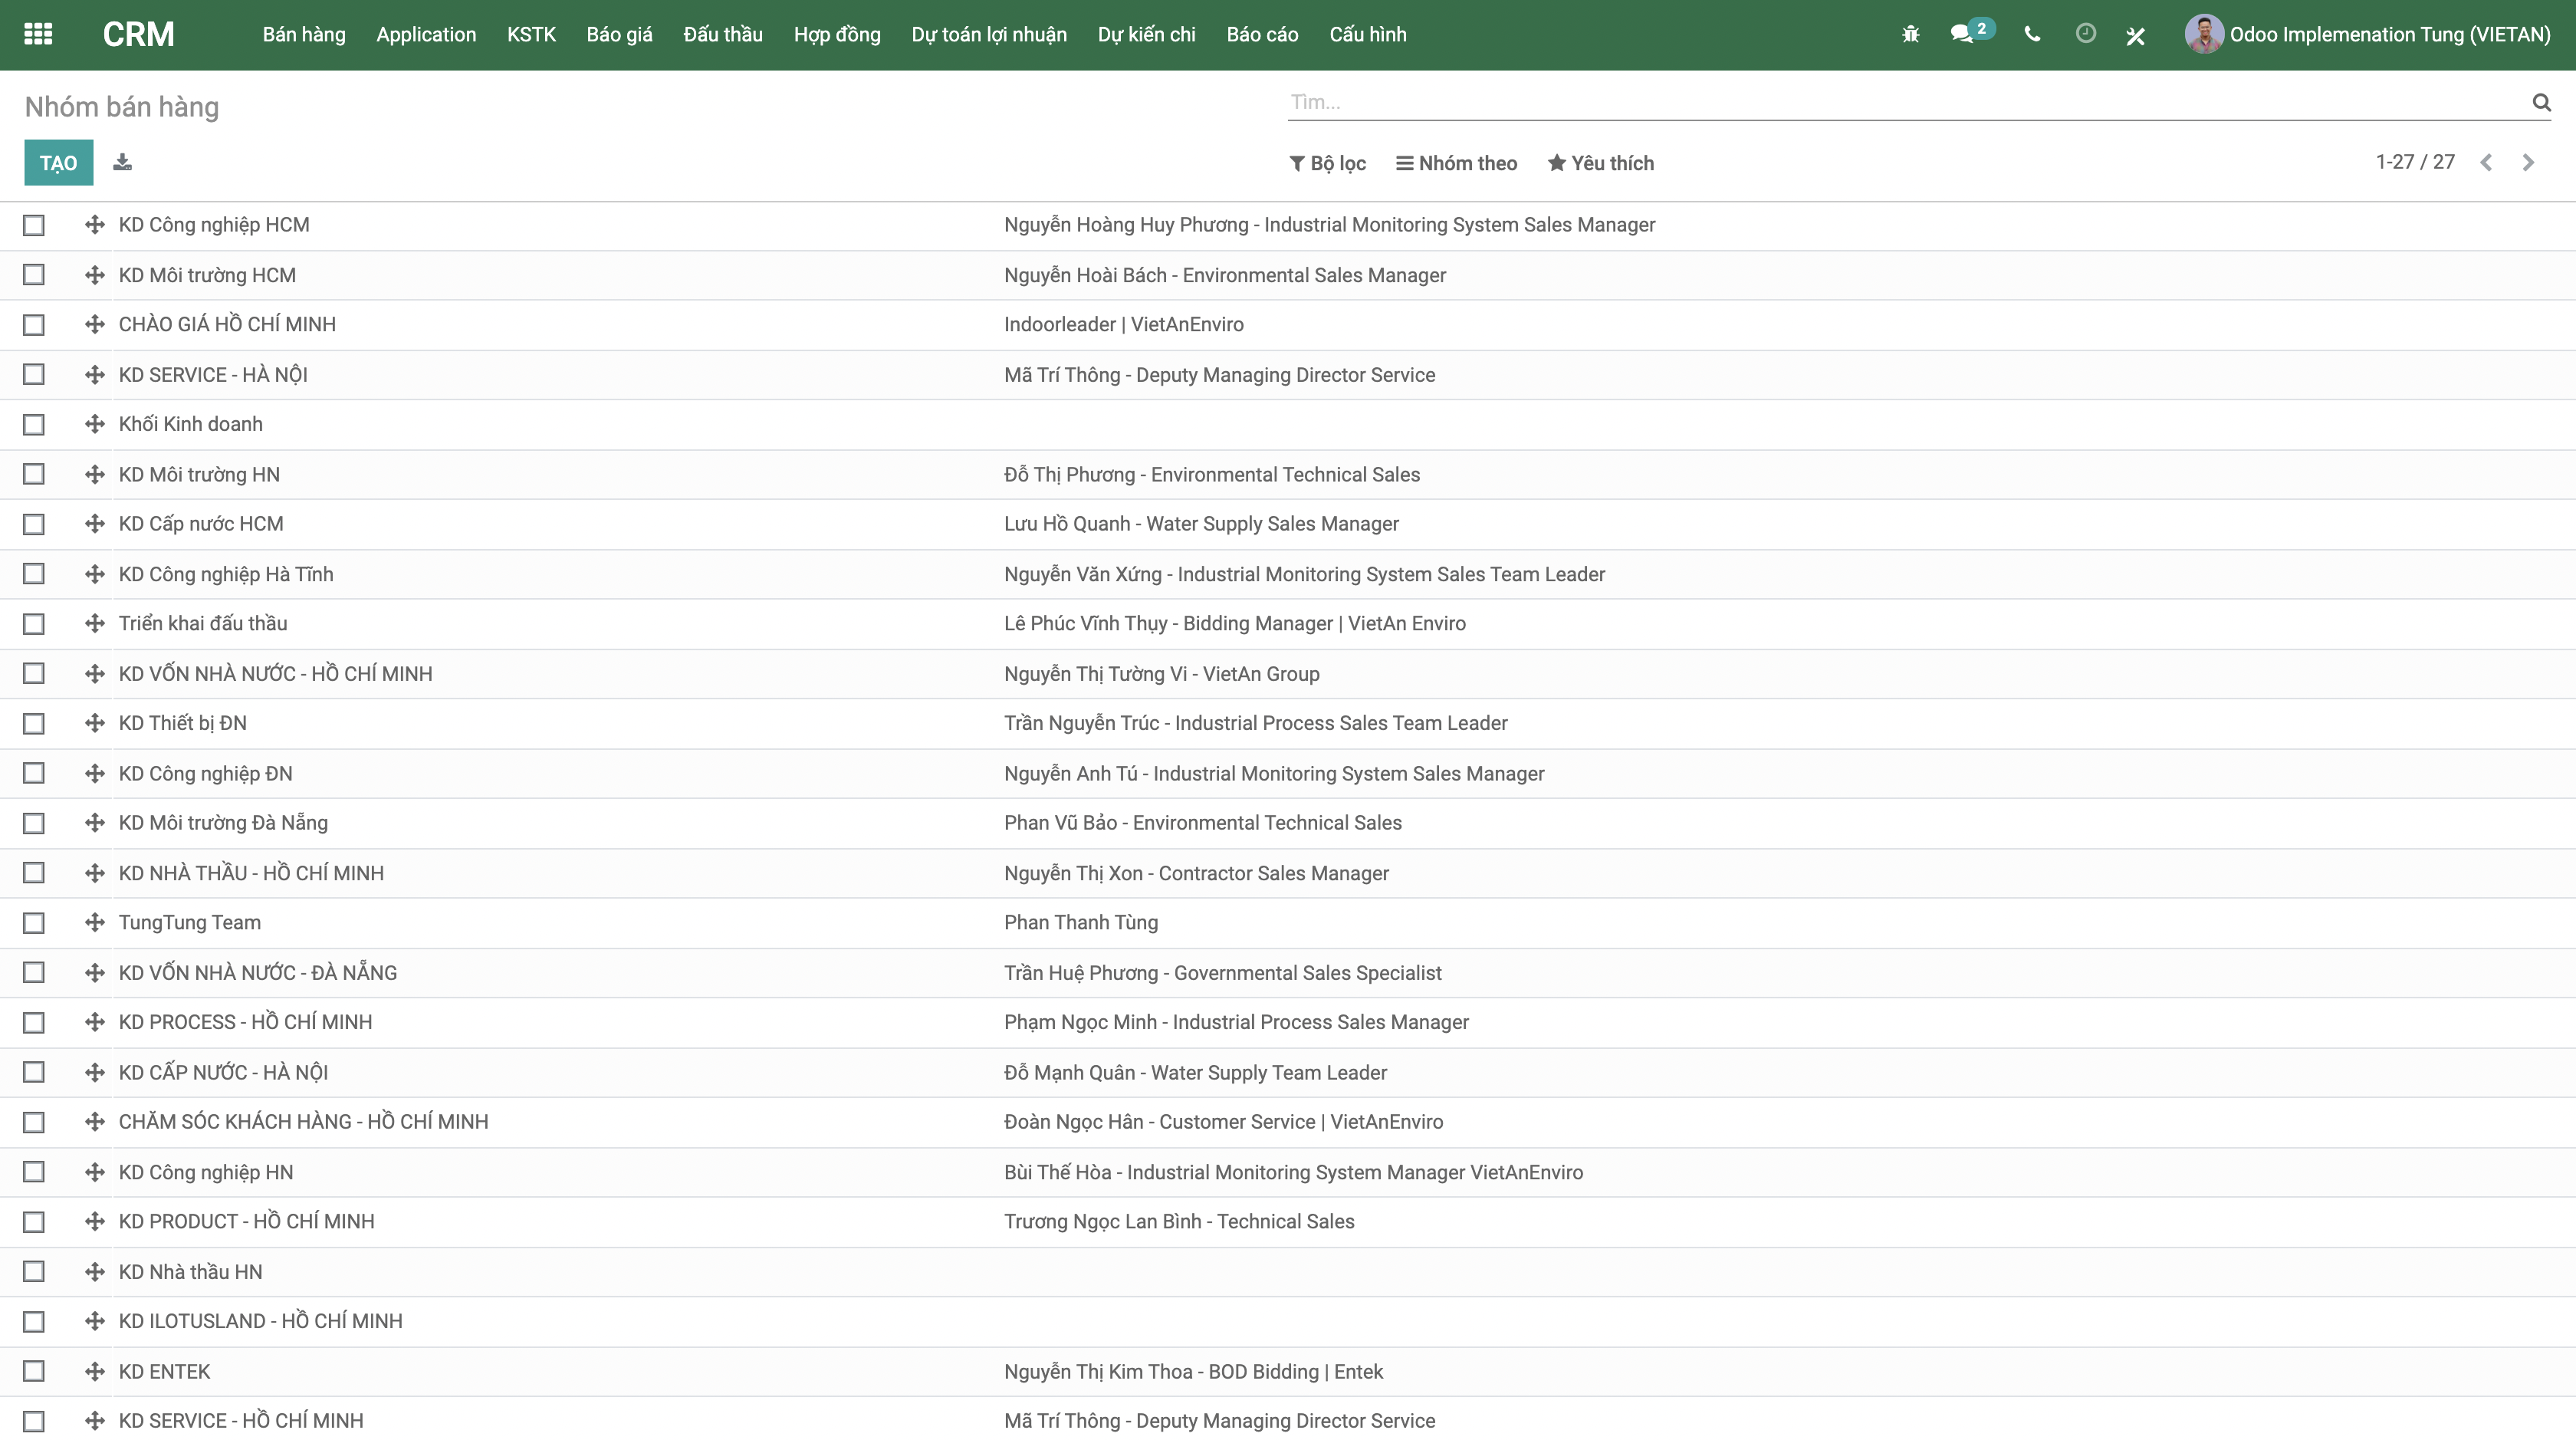Viewport: 2576px width, 1440px height.
Task: Open the Nhóm theo grouping dropdown
Action: (x=1456, y=163)
